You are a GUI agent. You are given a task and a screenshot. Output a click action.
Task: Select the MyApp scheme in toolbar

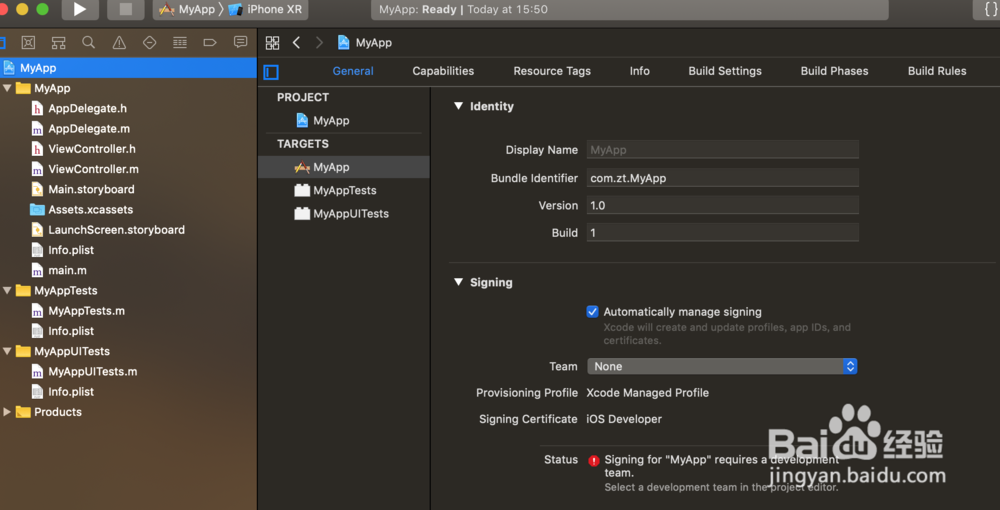pos(188,10)
